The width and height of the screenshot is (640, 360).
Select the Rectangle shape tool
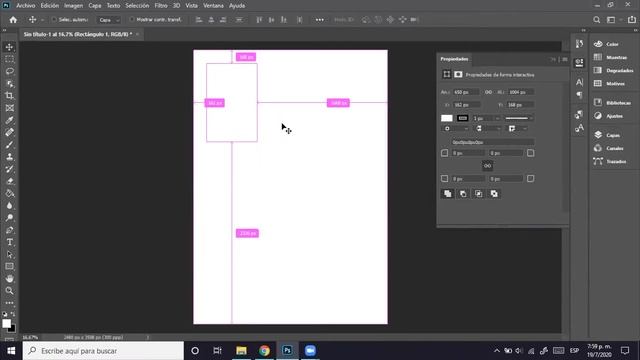point(9,267)
